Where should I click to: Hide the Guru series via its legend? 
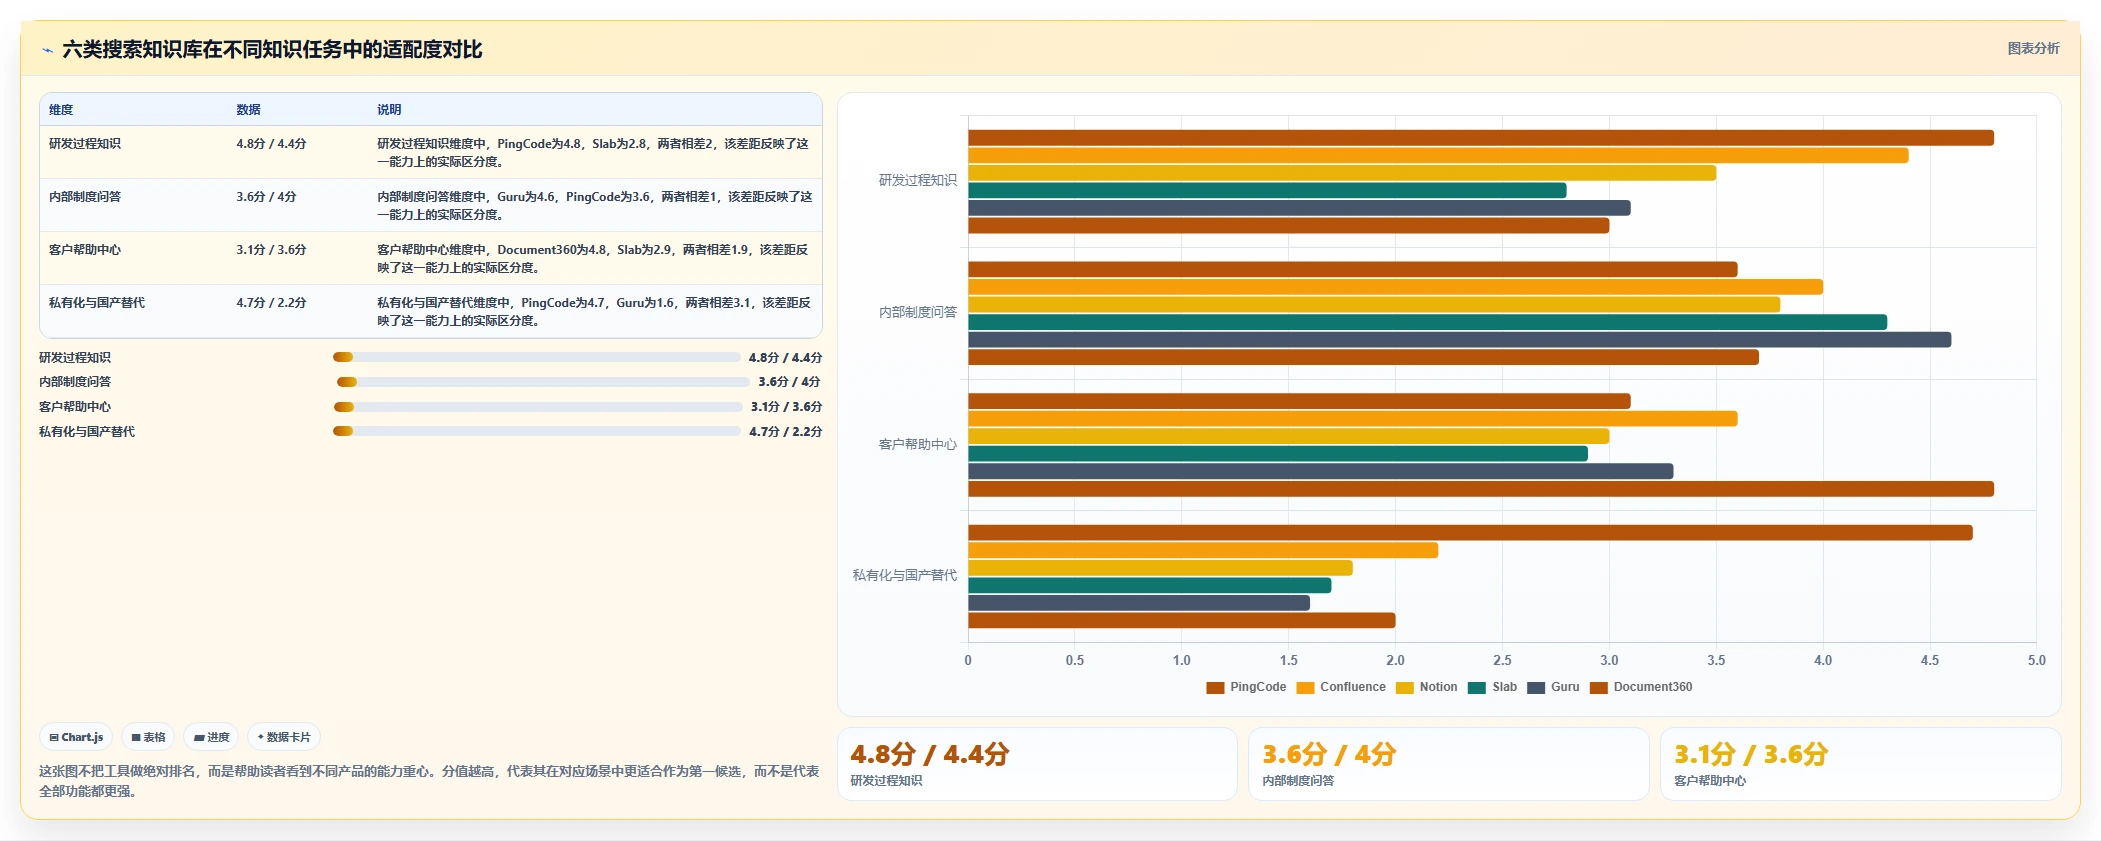tap(1553, 688)
